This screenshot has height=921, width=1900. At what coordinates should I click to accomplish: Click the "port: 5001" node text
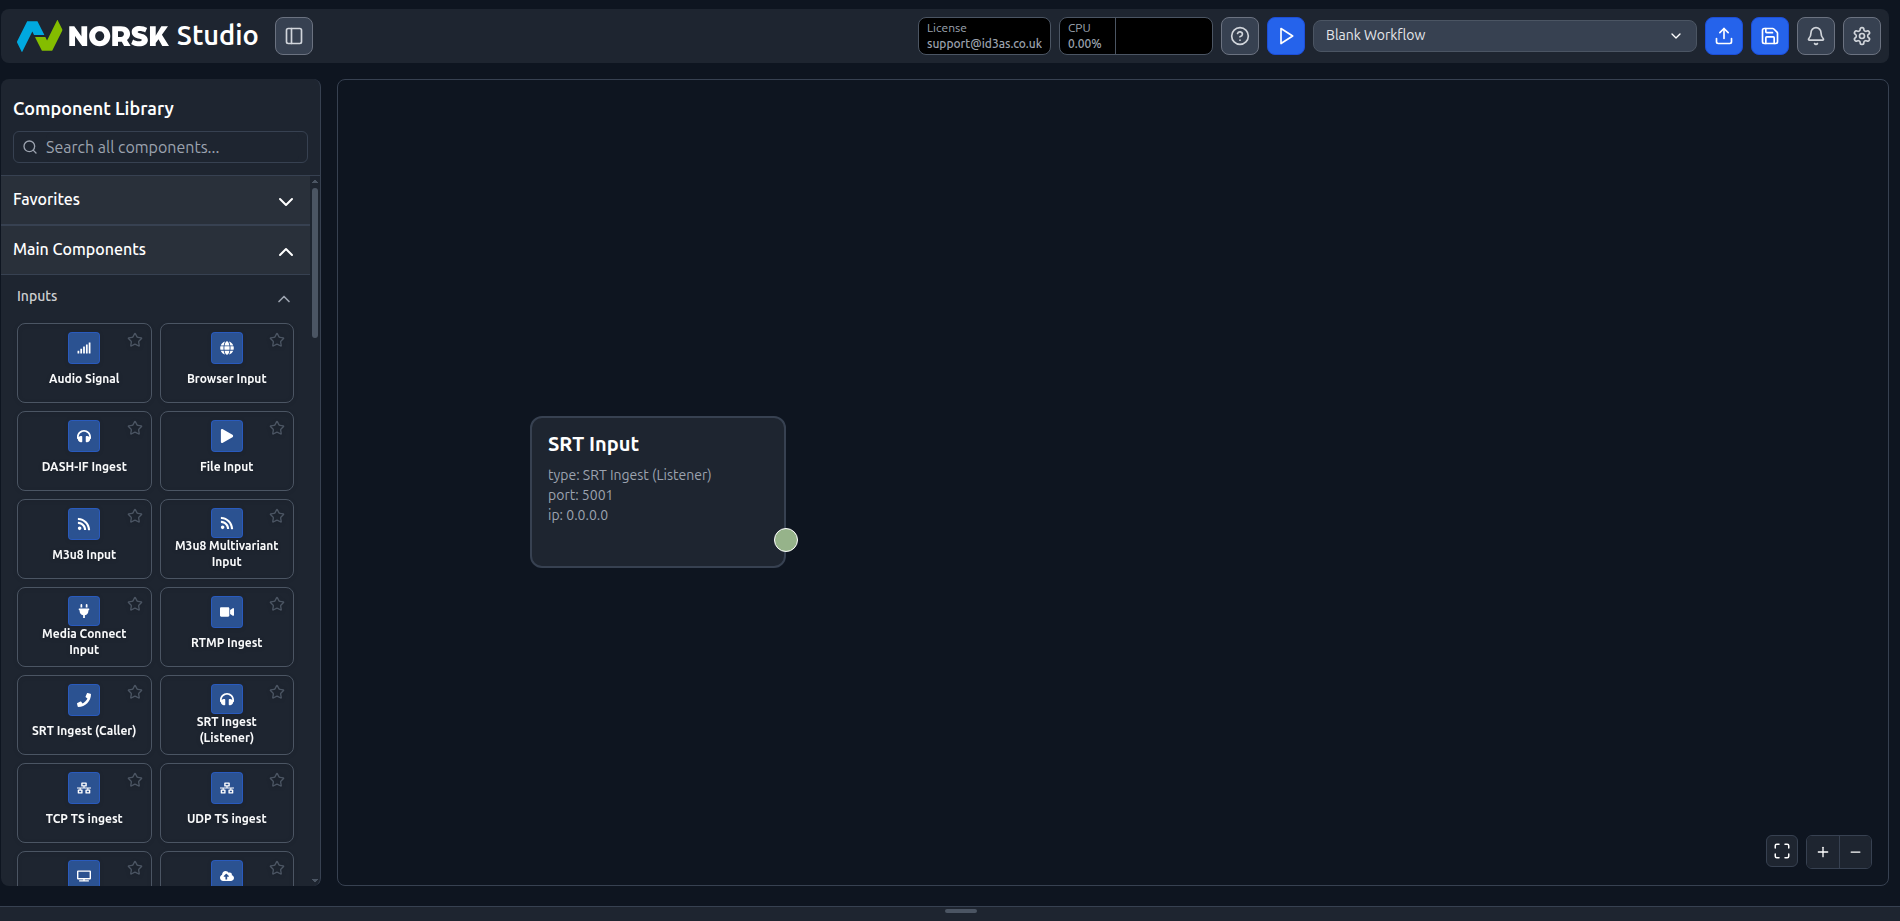click(x=580, y=495)
